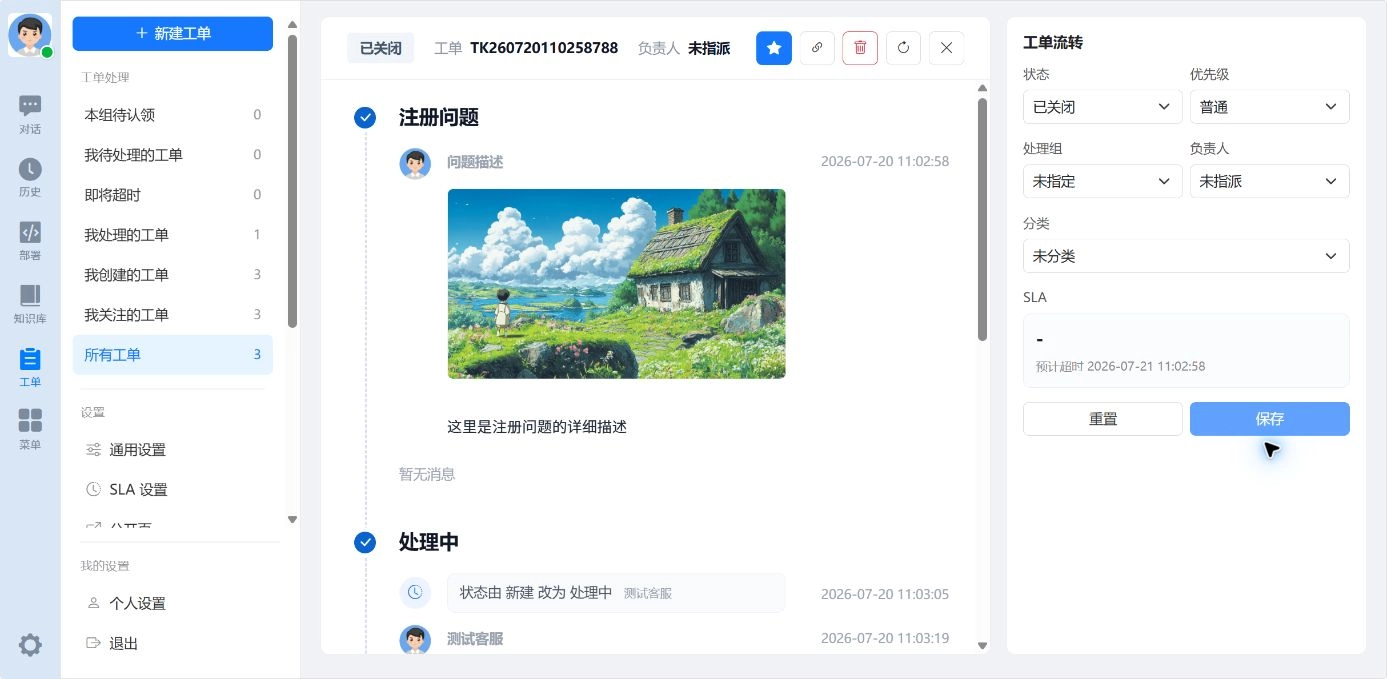Select 我关注的工单 list
1387x679 pixels.
(172, 315)
